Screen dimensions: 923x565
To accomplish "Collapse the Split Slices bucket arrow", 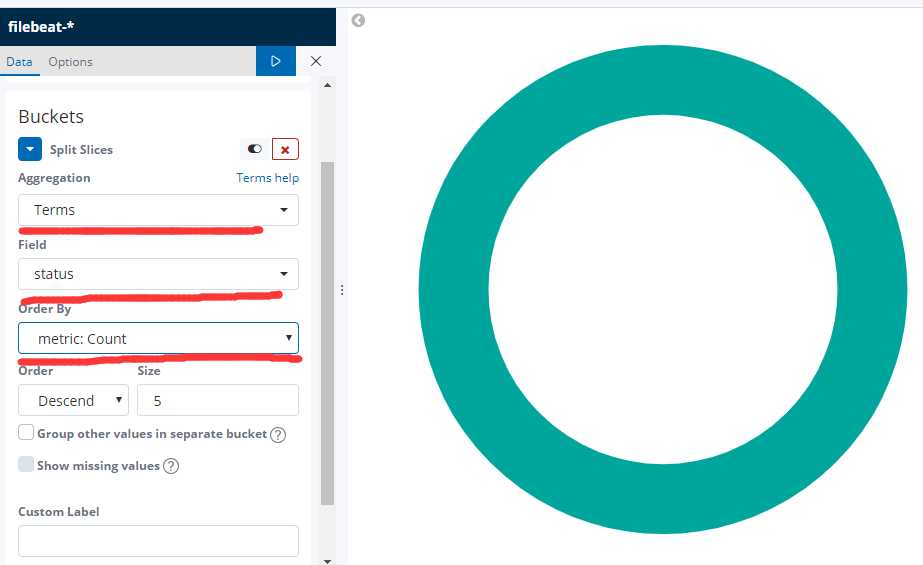I will 30,149.
